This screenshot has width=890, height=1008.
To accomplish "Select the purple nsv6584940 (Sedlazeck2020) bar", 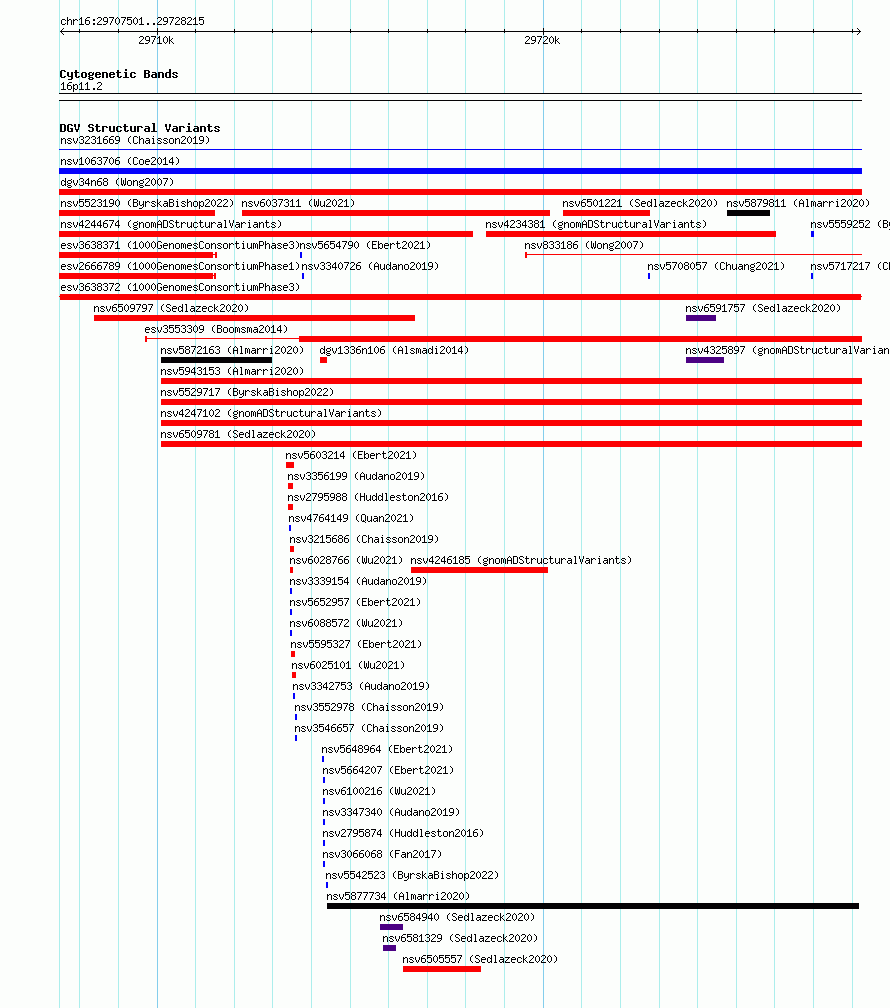I will click(x=392, y=927).
